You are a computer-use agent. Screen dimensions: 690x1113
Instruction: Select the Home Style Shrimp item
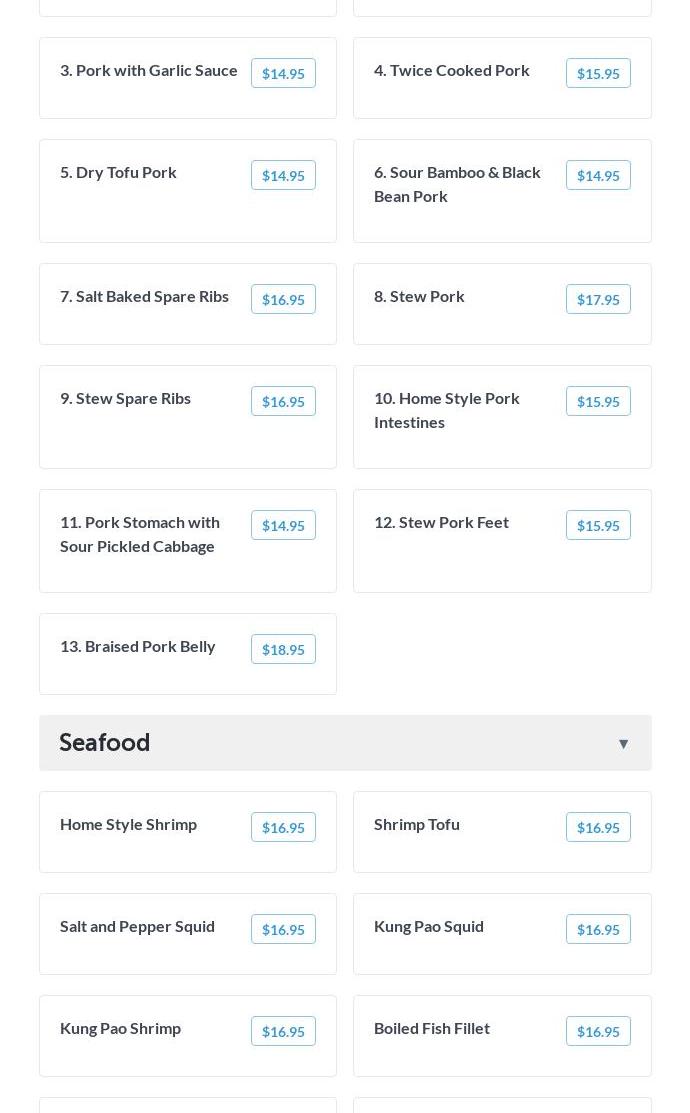[x=128, y=824]
